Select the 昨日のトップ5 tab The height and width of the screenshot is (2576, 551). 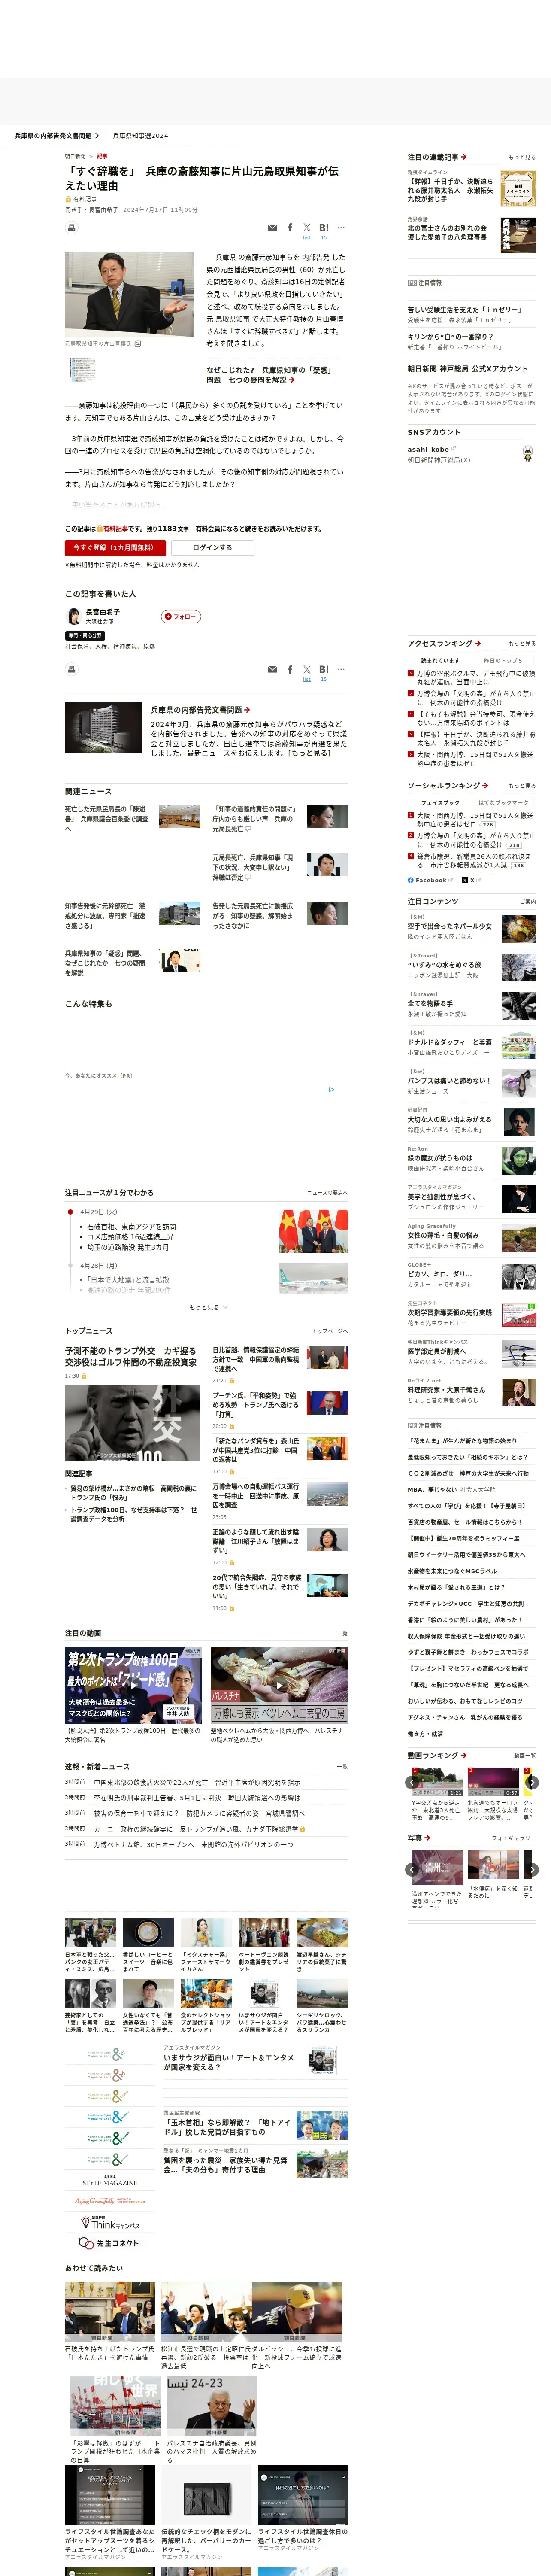point(503,661)
